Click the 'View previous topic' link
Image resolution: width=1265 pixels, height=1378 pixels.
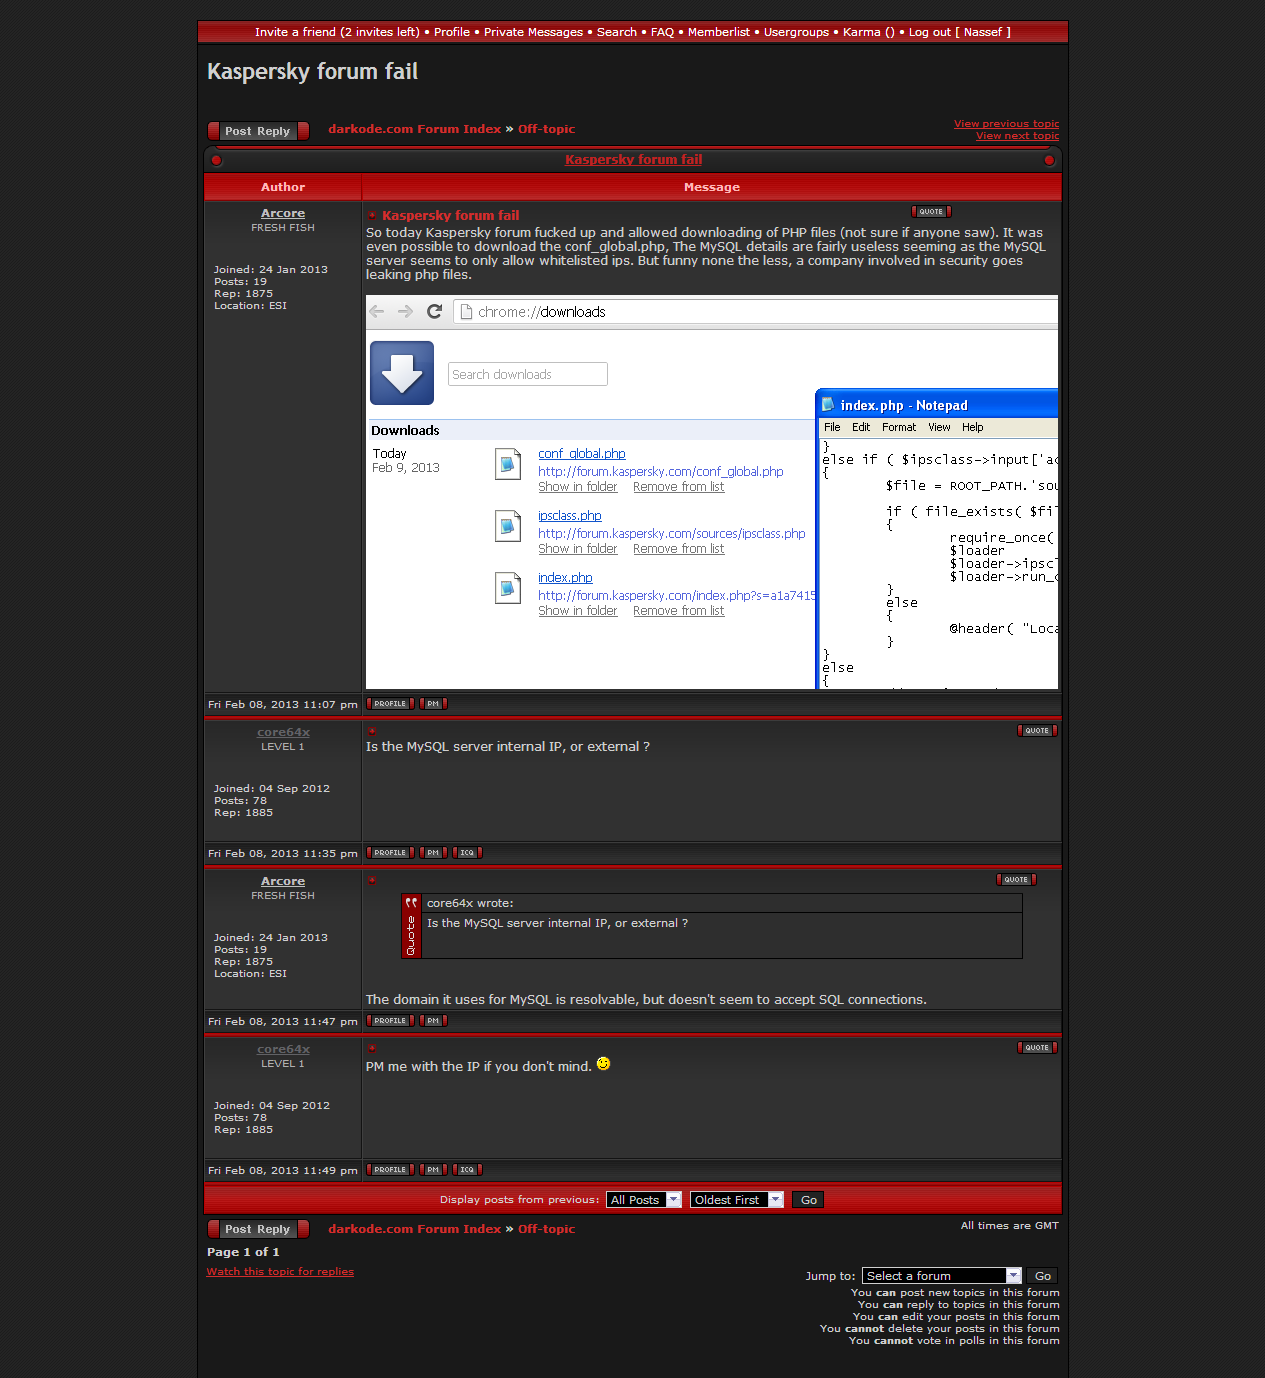pyautogui.click(x=1006, y=124)
